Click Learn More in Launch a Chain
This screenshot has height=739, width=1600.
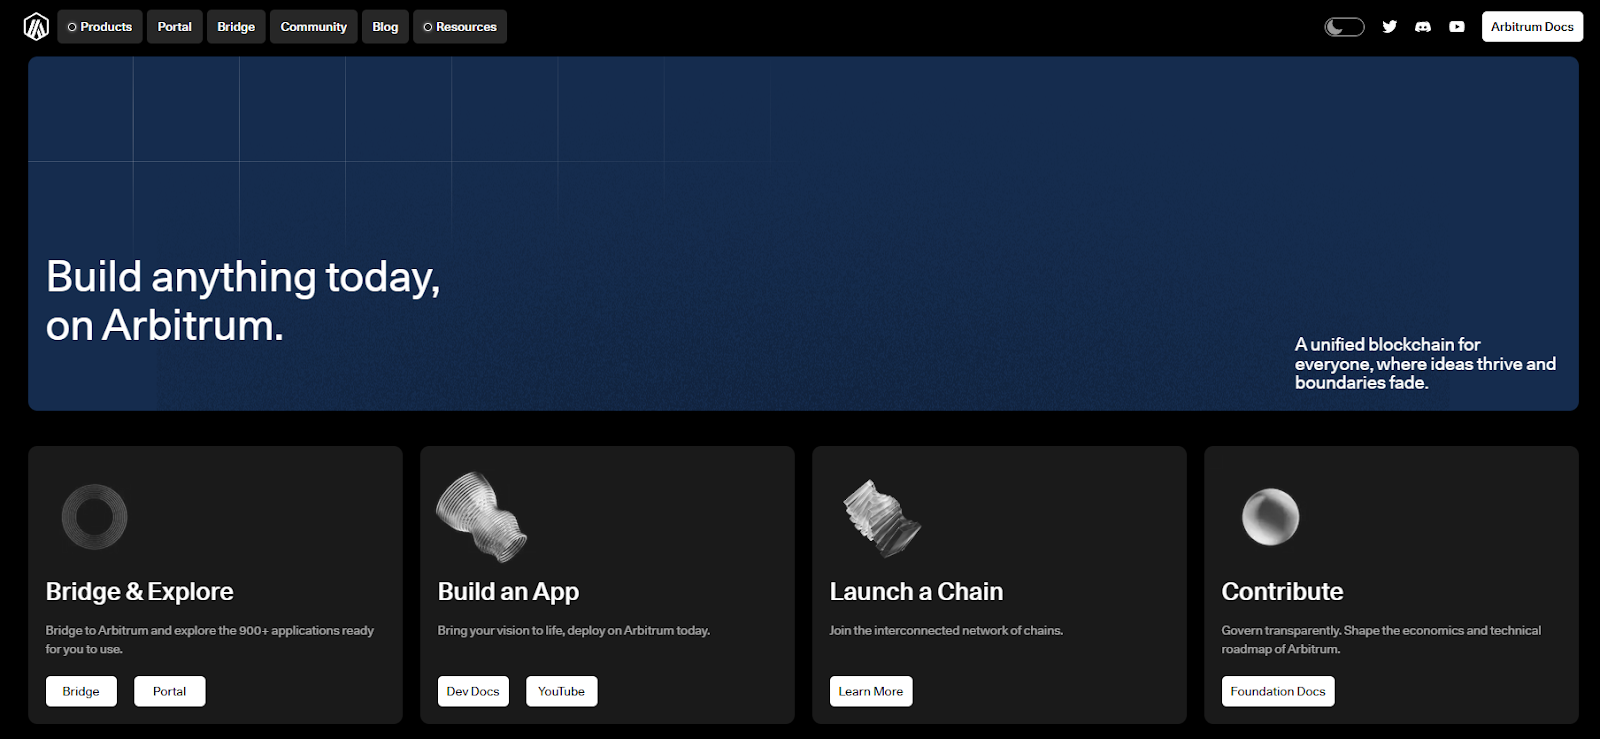[871, 691]
